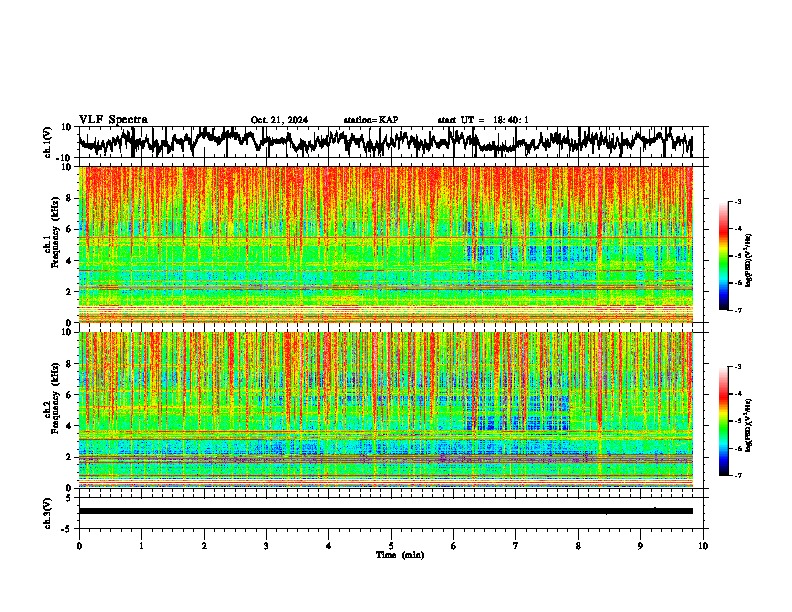Click the 8 kHz tick of ch.1 spectrogram

70,198
